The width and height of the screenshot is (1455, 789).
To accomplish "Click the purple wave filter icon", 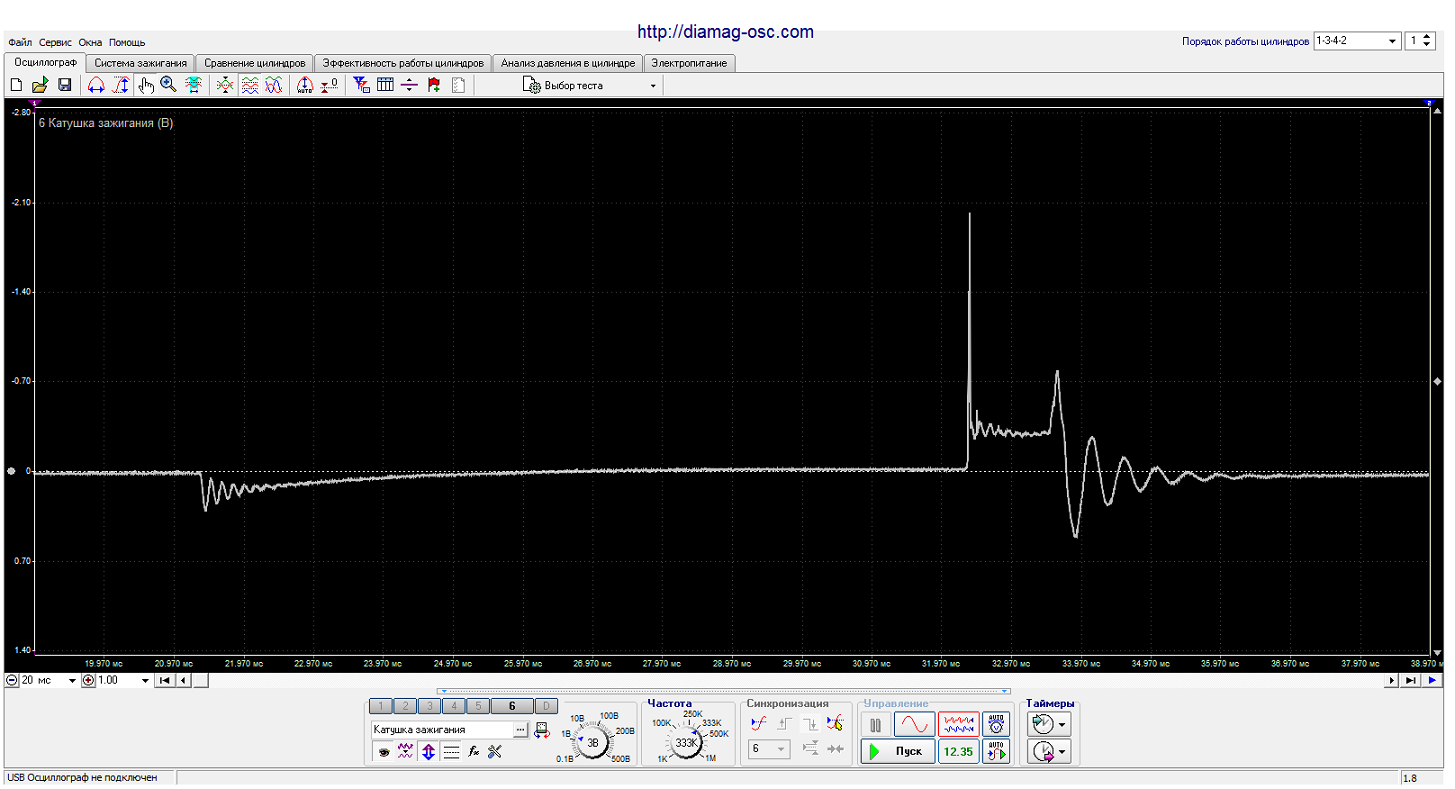I will click(405, 752).
